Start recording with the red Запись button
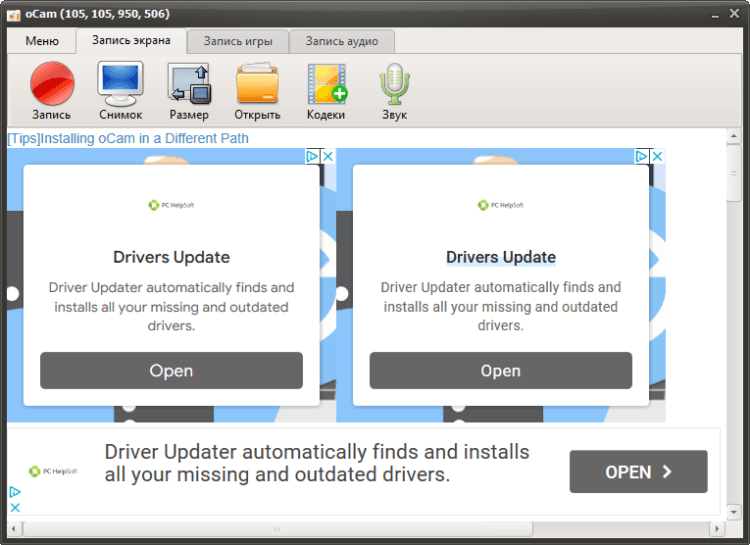Screen dimensions: 750x545 coord(52,90)
